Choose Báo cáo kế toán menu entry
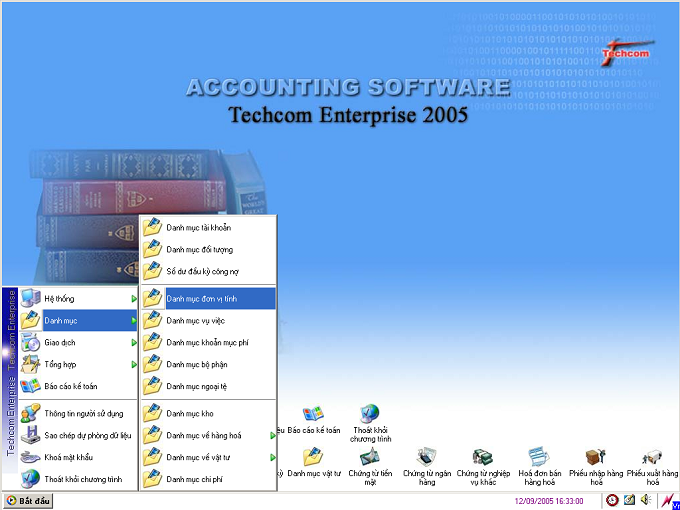 pos(78,386)
